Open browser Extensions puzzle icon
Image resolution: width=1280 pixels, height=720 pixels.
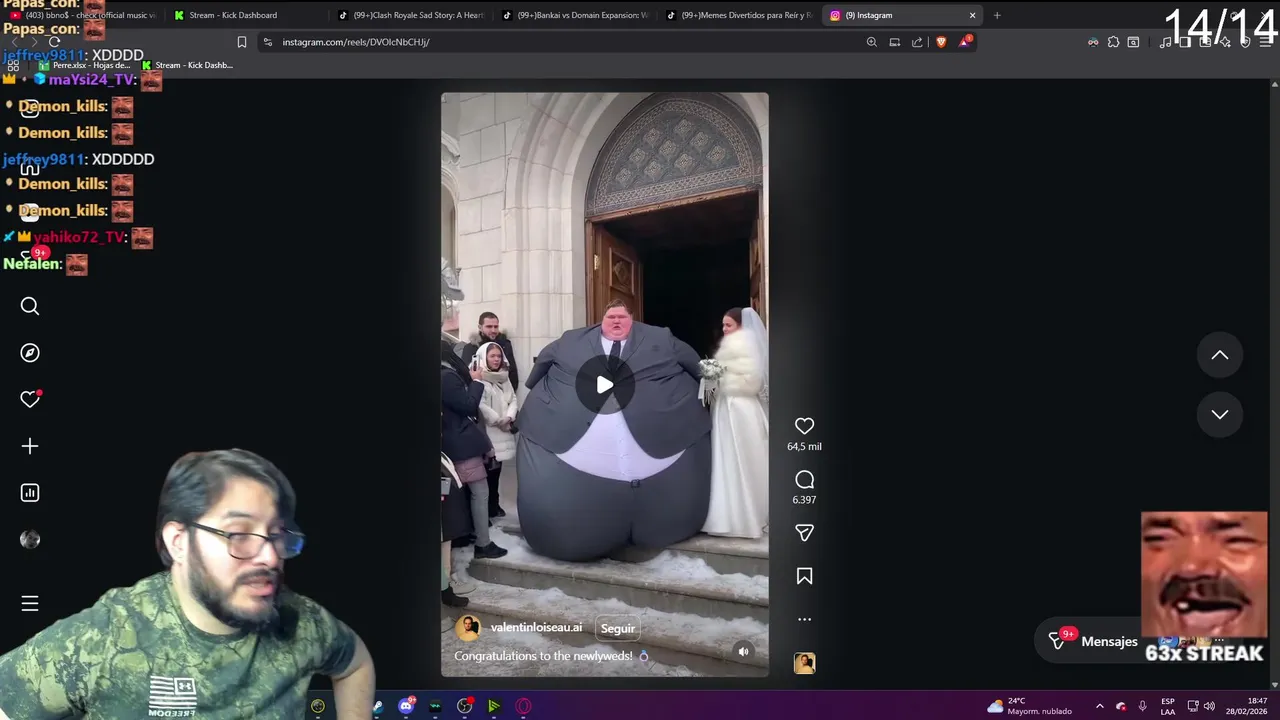tap(1113, 42)
